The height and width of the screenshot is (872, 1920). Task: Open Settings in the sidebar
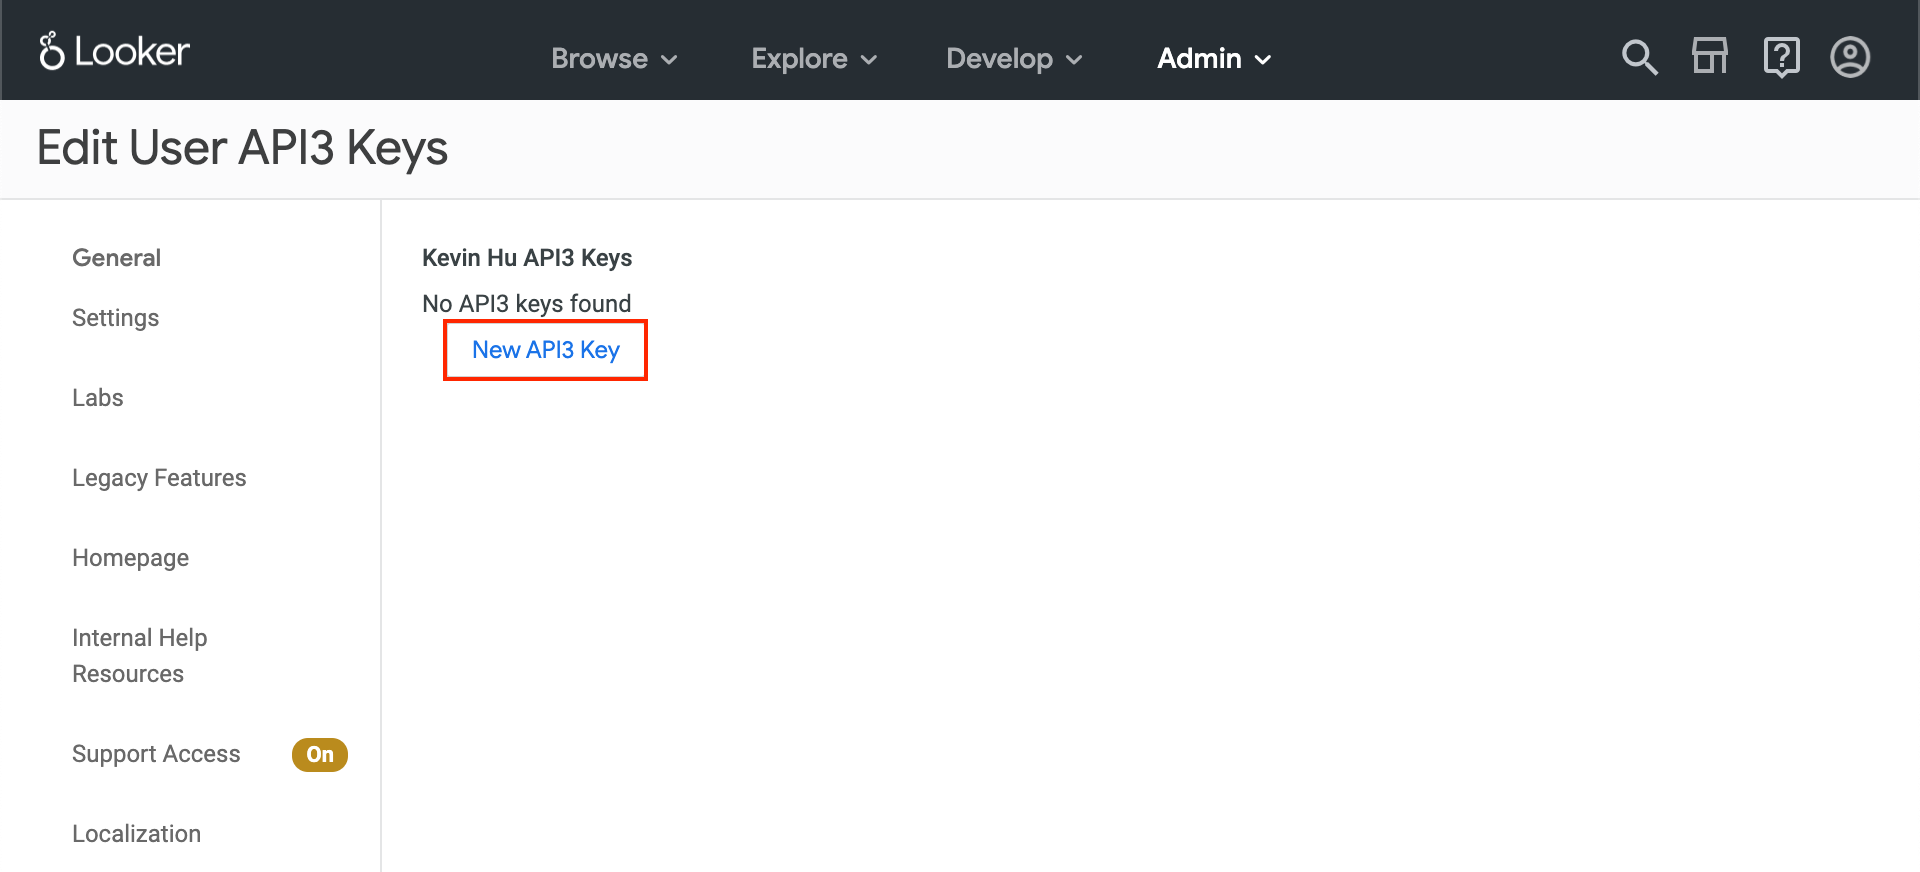(x=116, y=318)
